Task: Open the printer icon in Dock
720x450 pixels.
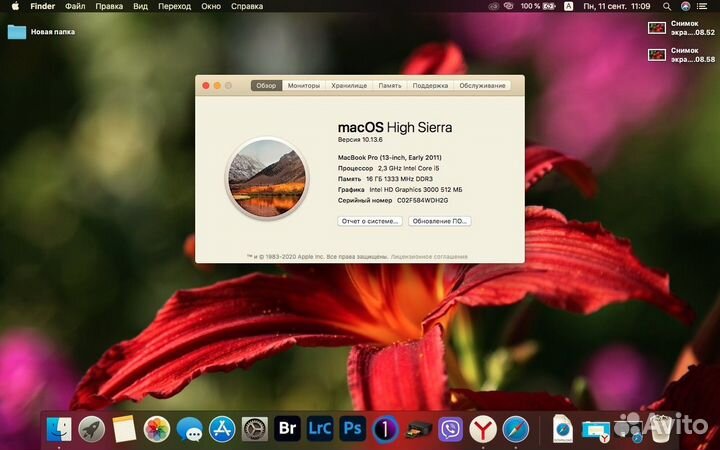Action: point(418,430)
